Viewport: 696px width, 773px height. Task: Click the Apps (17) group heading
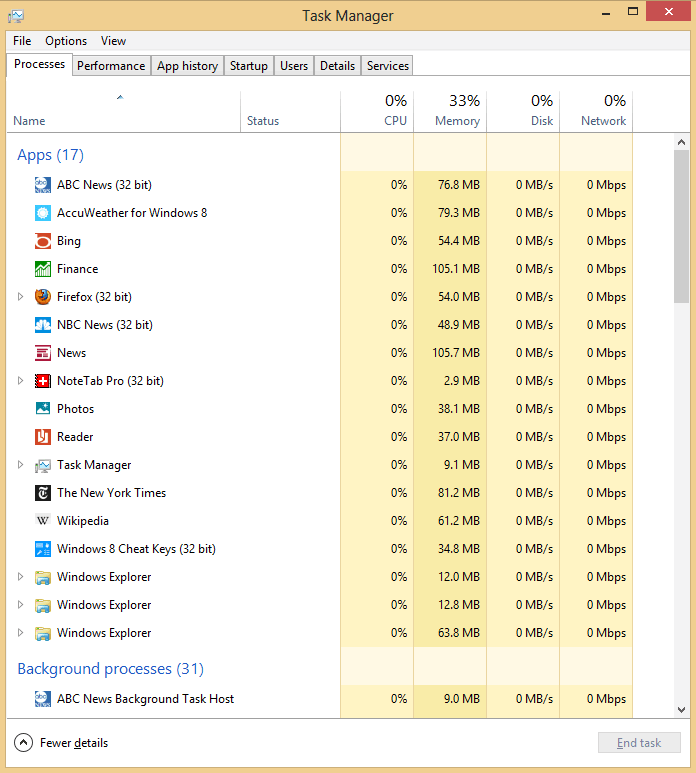tap(50, 155)
